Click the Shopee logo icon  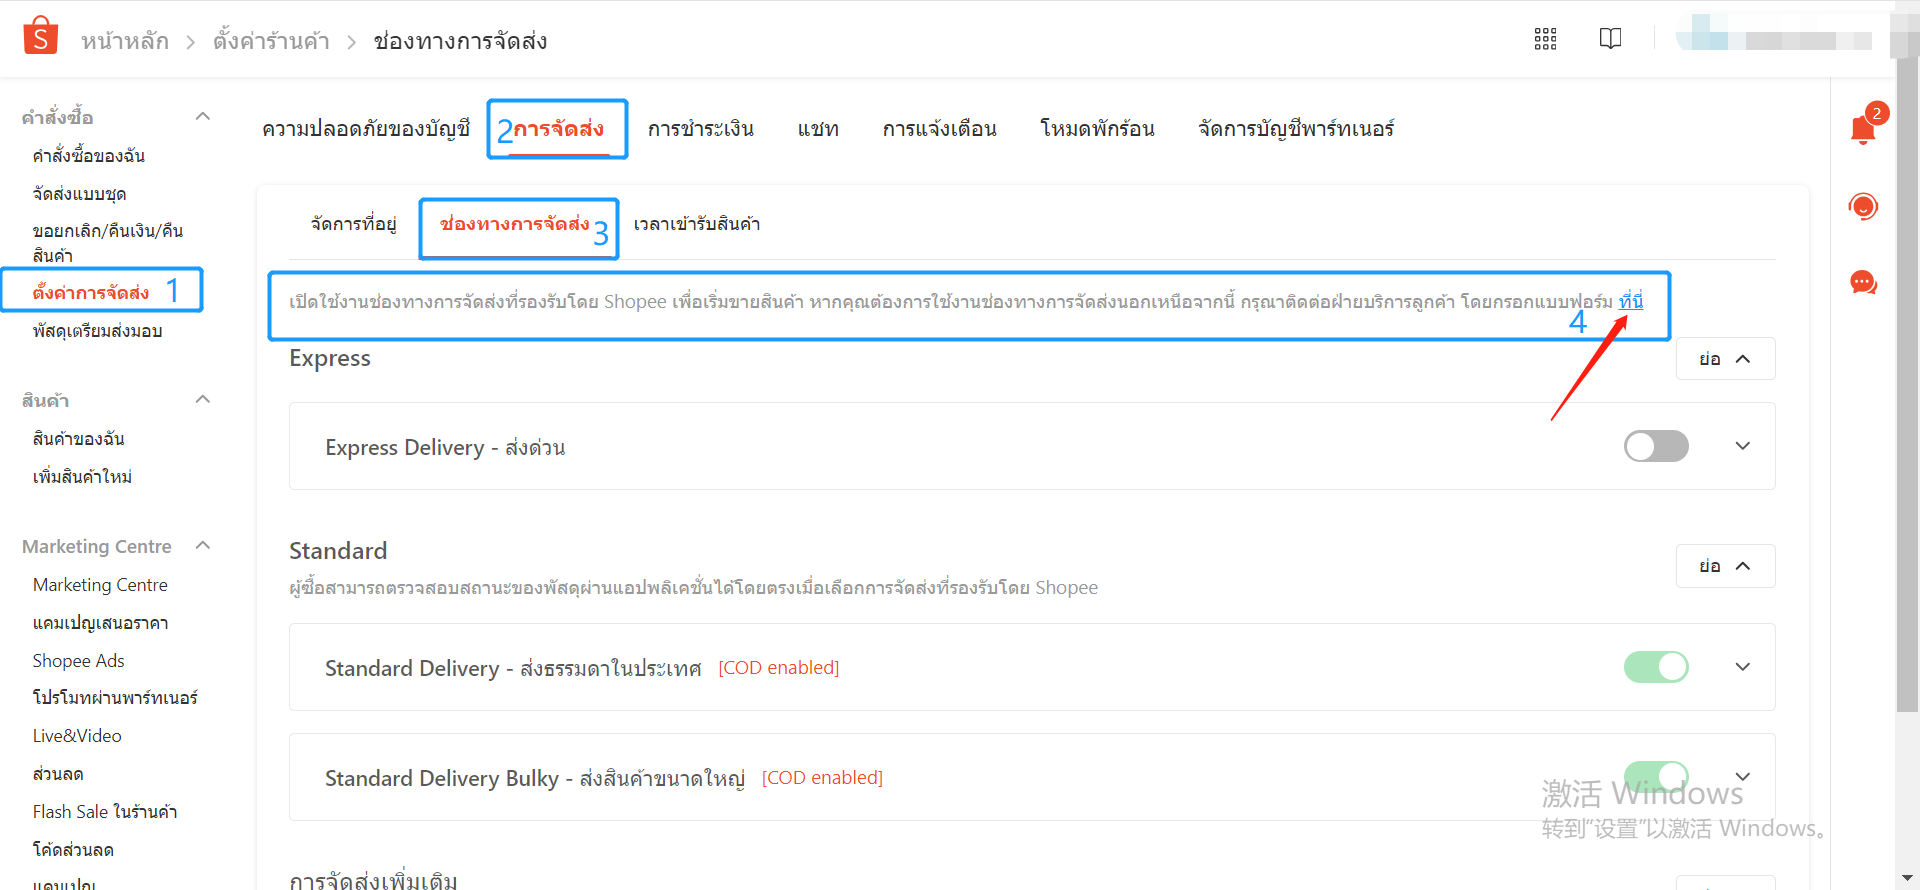[x=40, y=36]
